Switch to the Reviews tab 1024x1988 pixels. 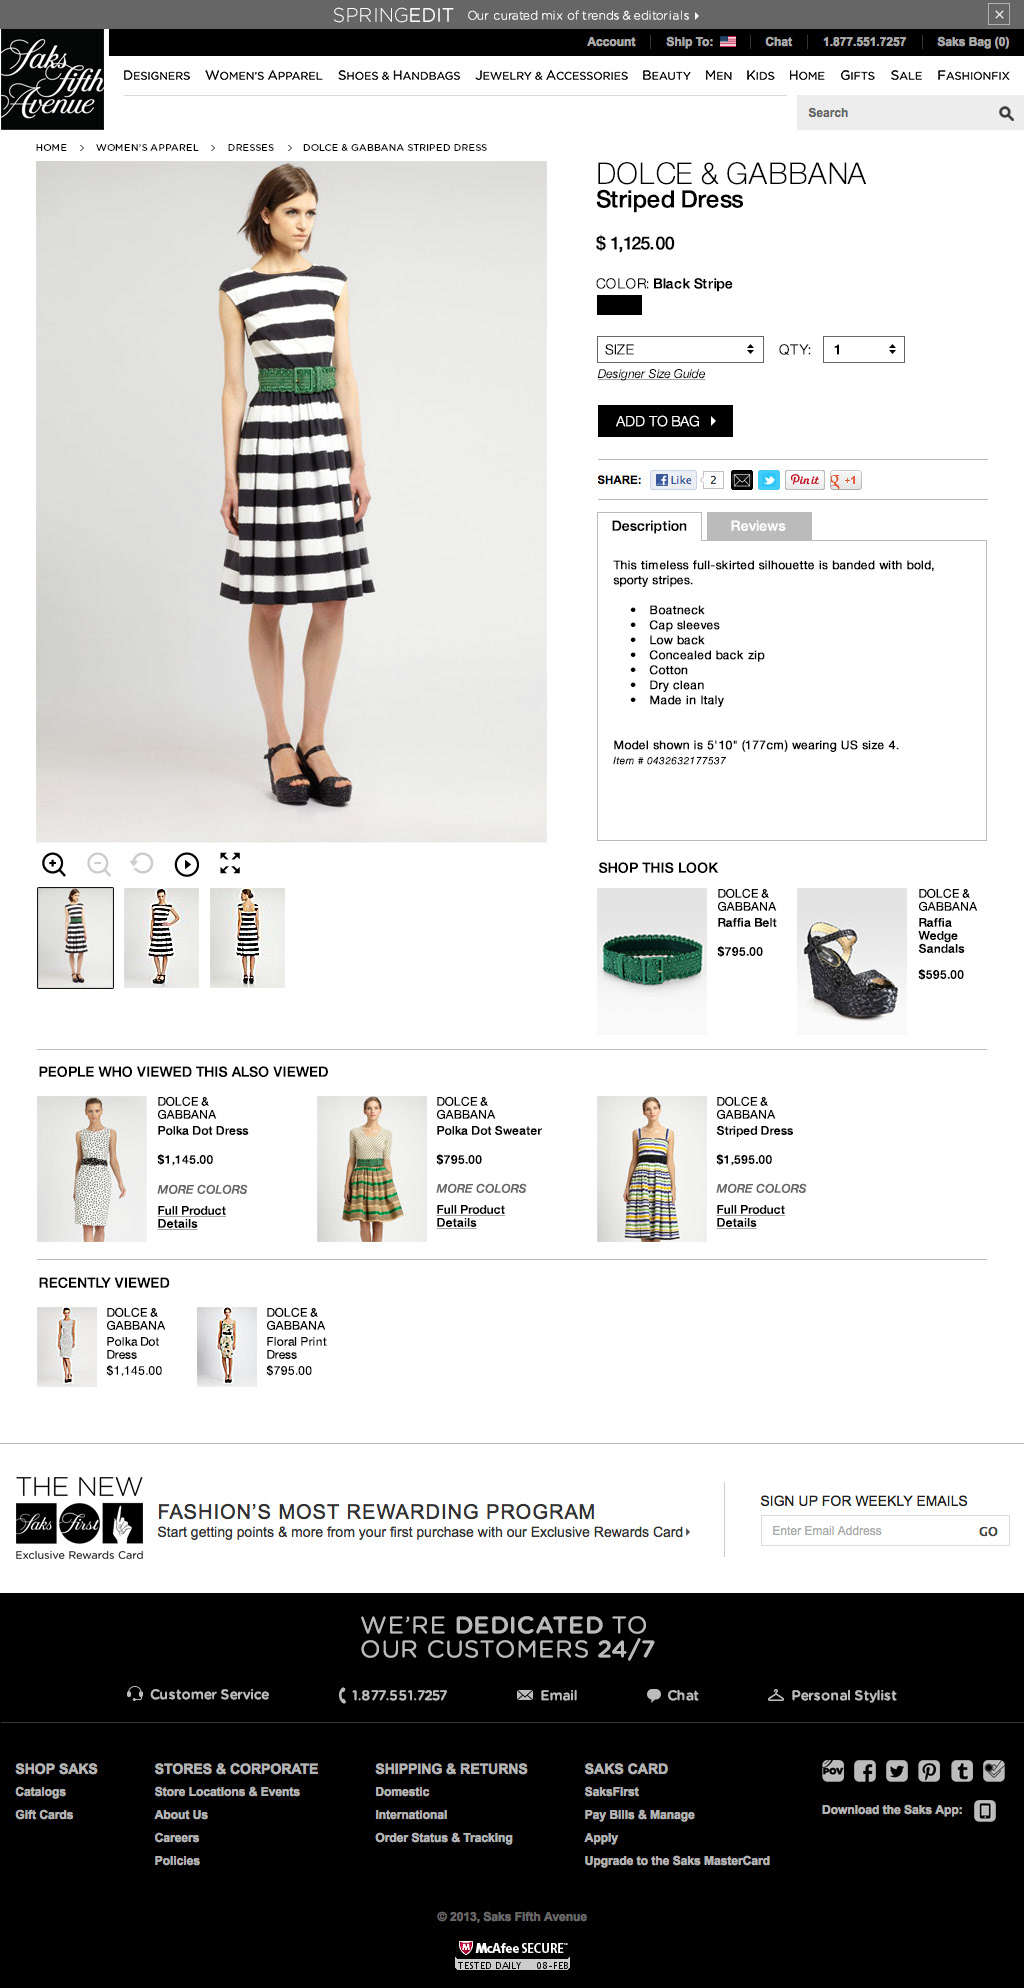758,526
